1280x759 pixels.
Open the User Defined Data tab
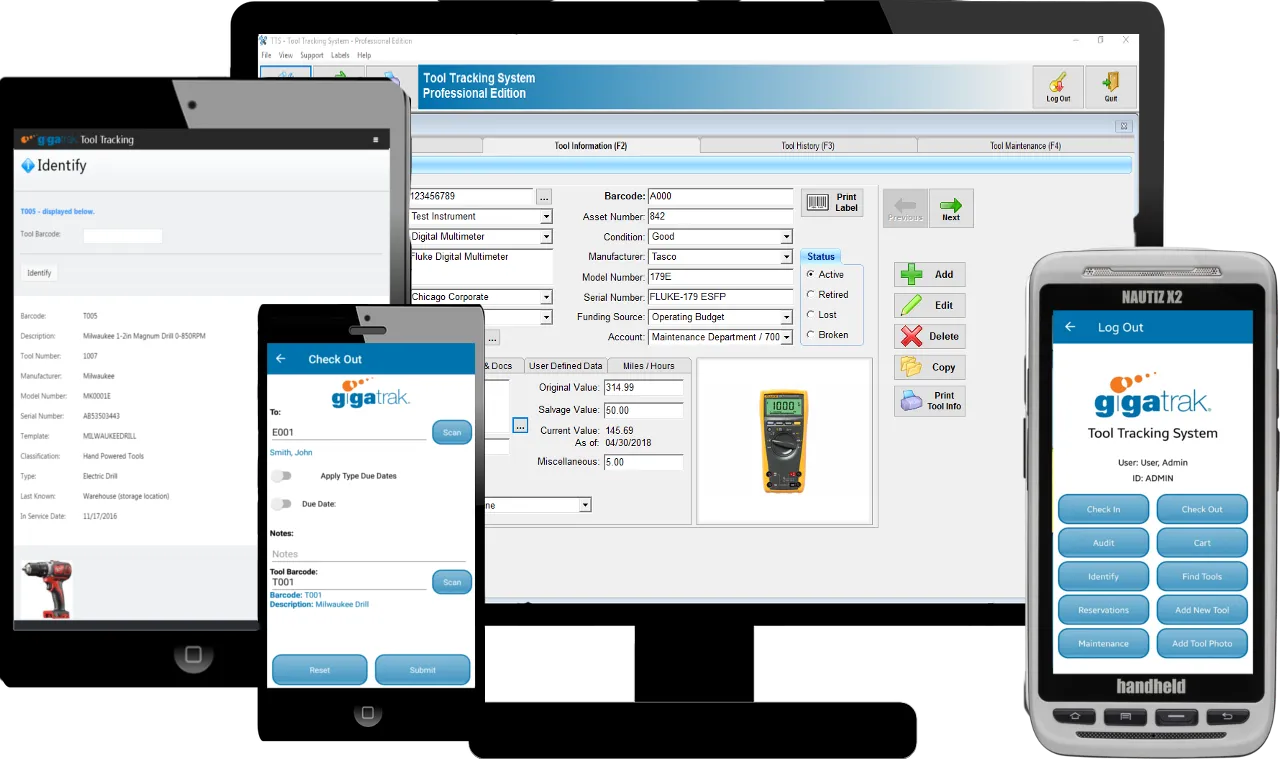coord(566,366)
